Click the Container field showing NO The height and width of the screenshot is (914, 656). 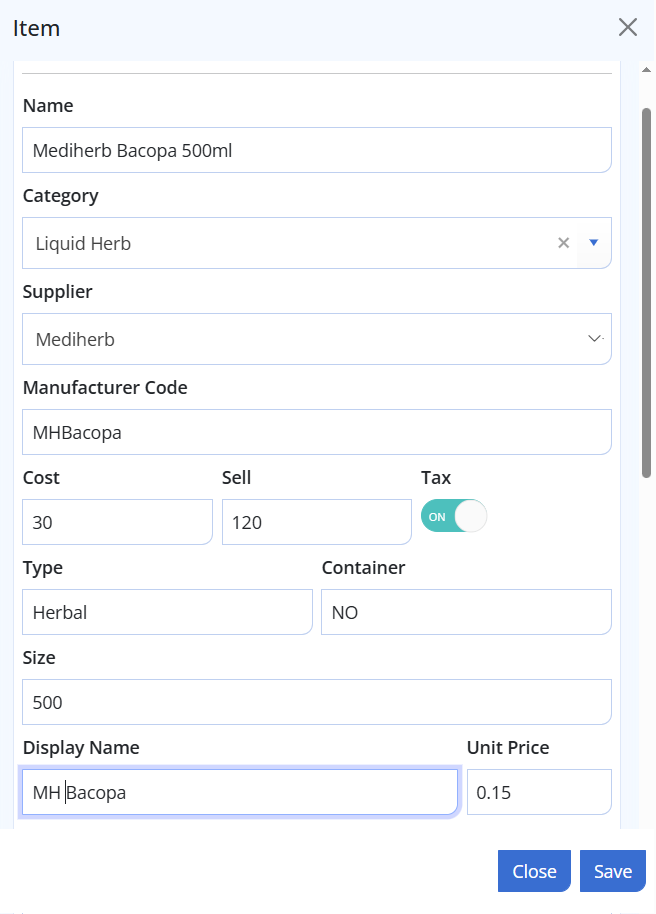(x=466, y=612)
